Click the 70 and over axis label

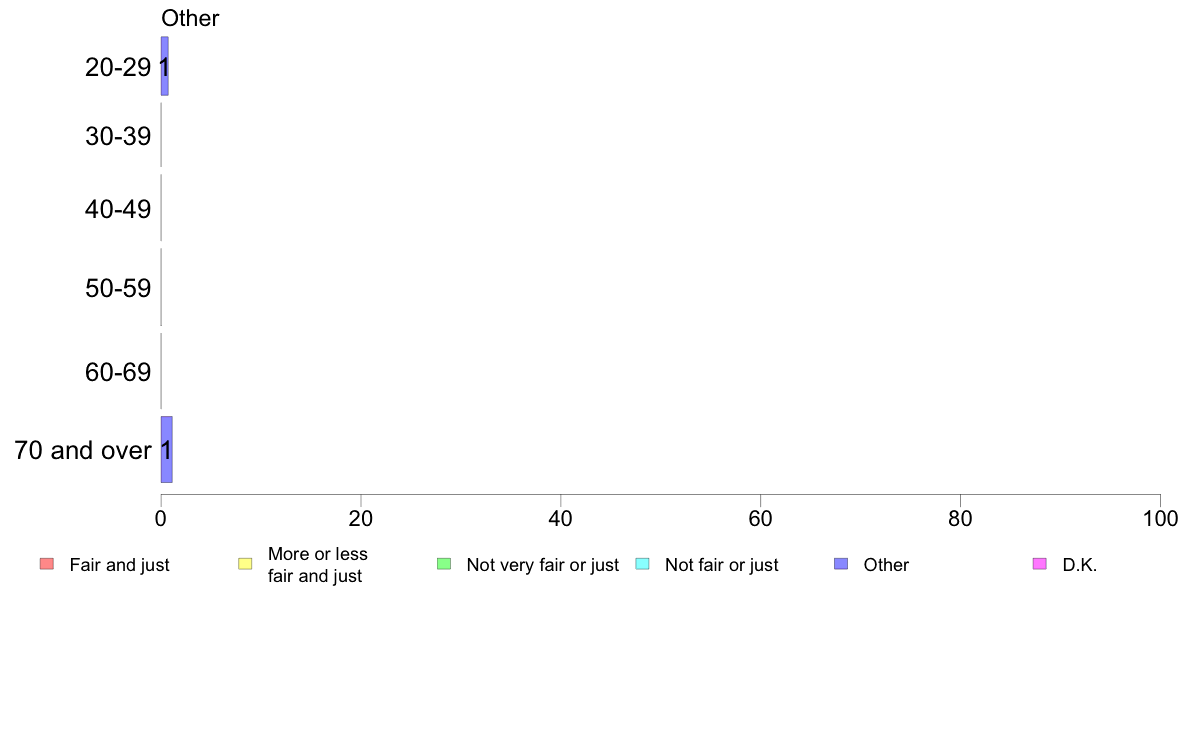[83, 450]
